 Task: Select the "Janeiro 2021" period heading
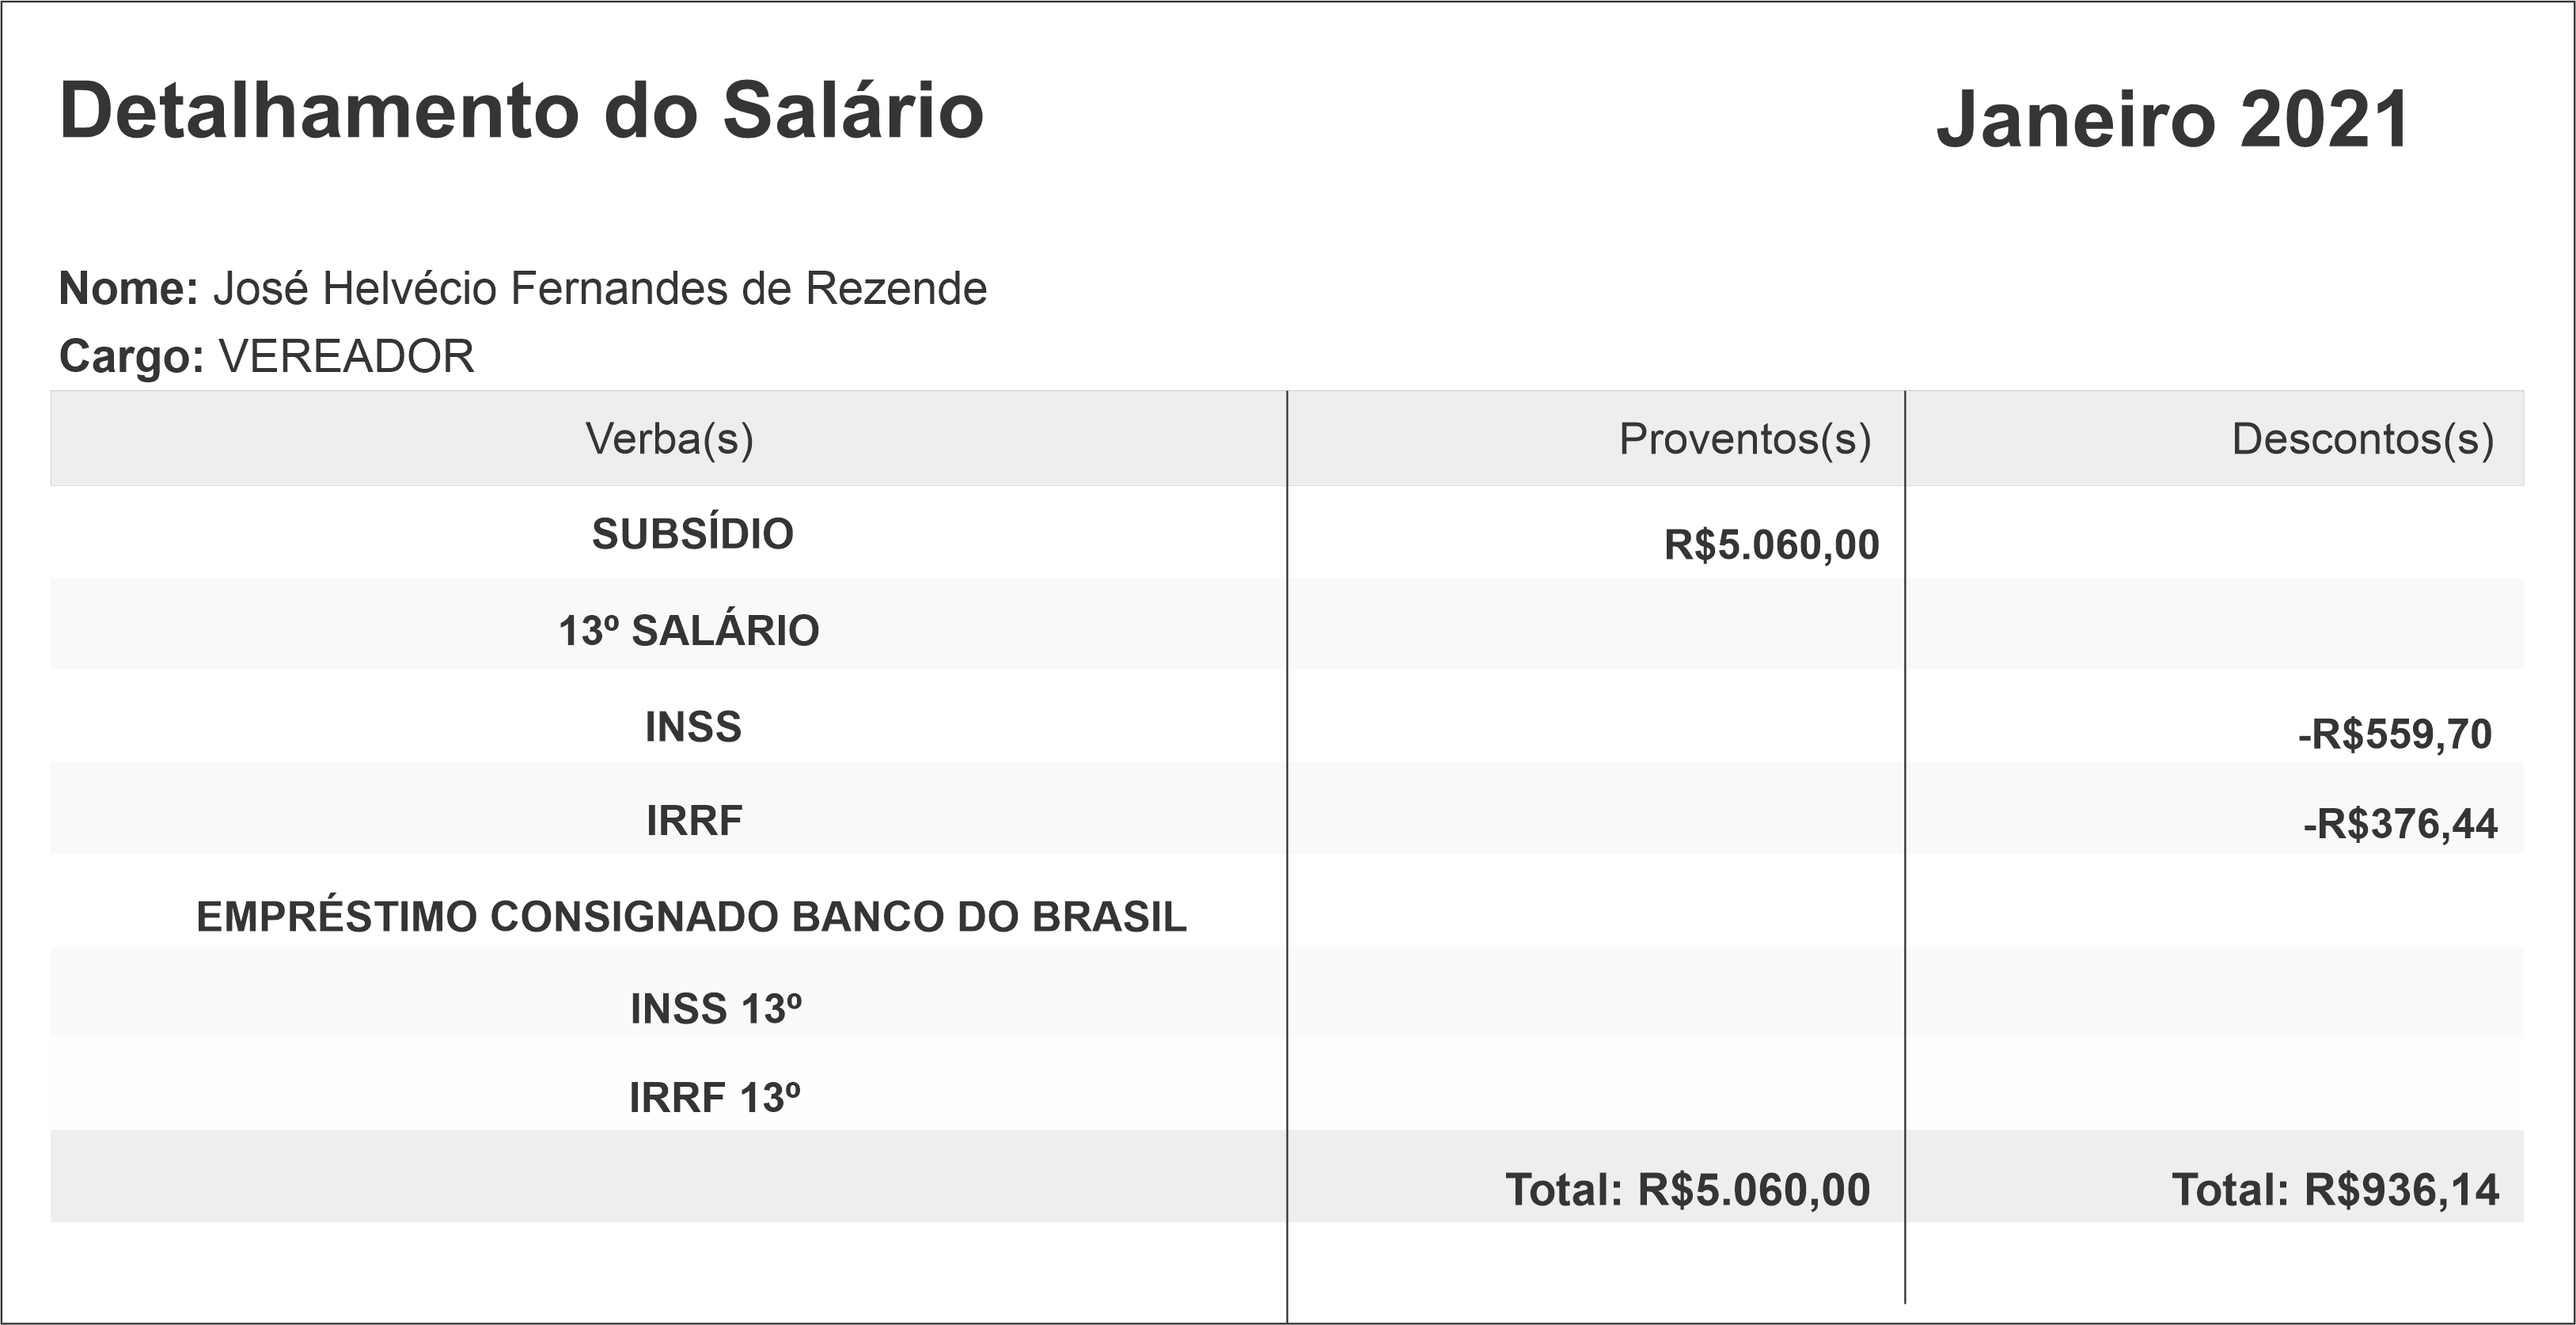point(2172,120)
